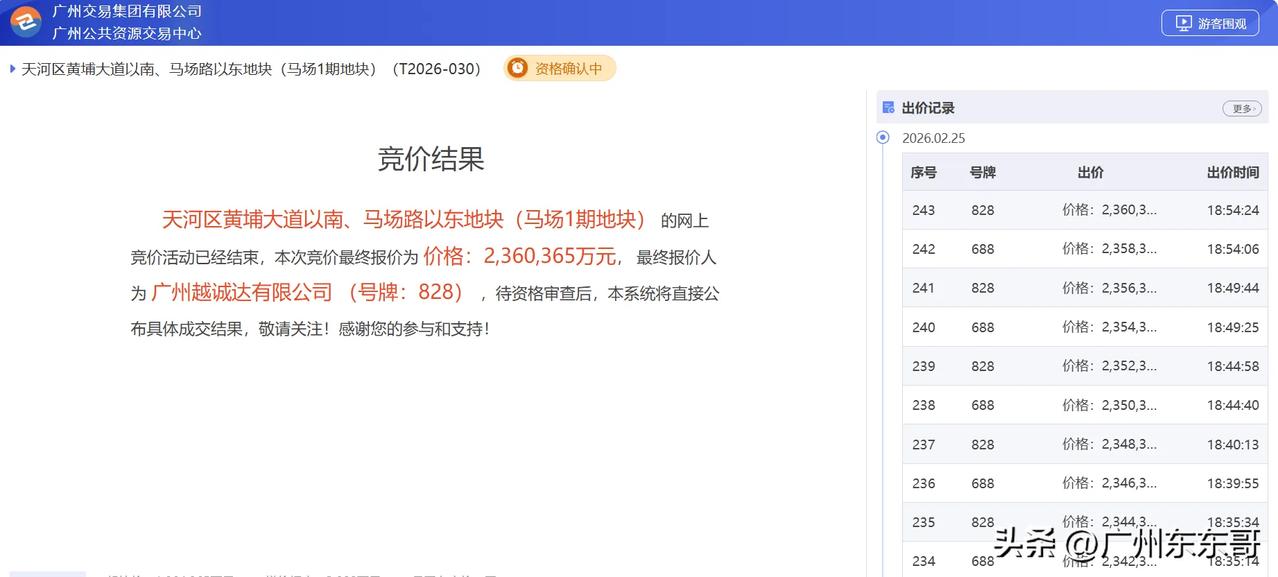The image size is (1278, 577).
Task: Click the bid time 18:44:40
Action: 1232,405
